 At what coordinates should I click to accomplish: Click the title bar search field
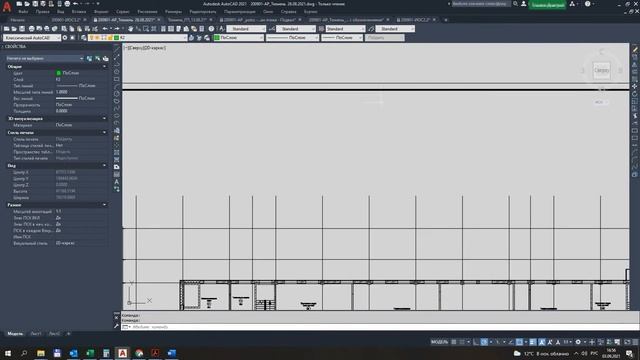tap(481, 4)
